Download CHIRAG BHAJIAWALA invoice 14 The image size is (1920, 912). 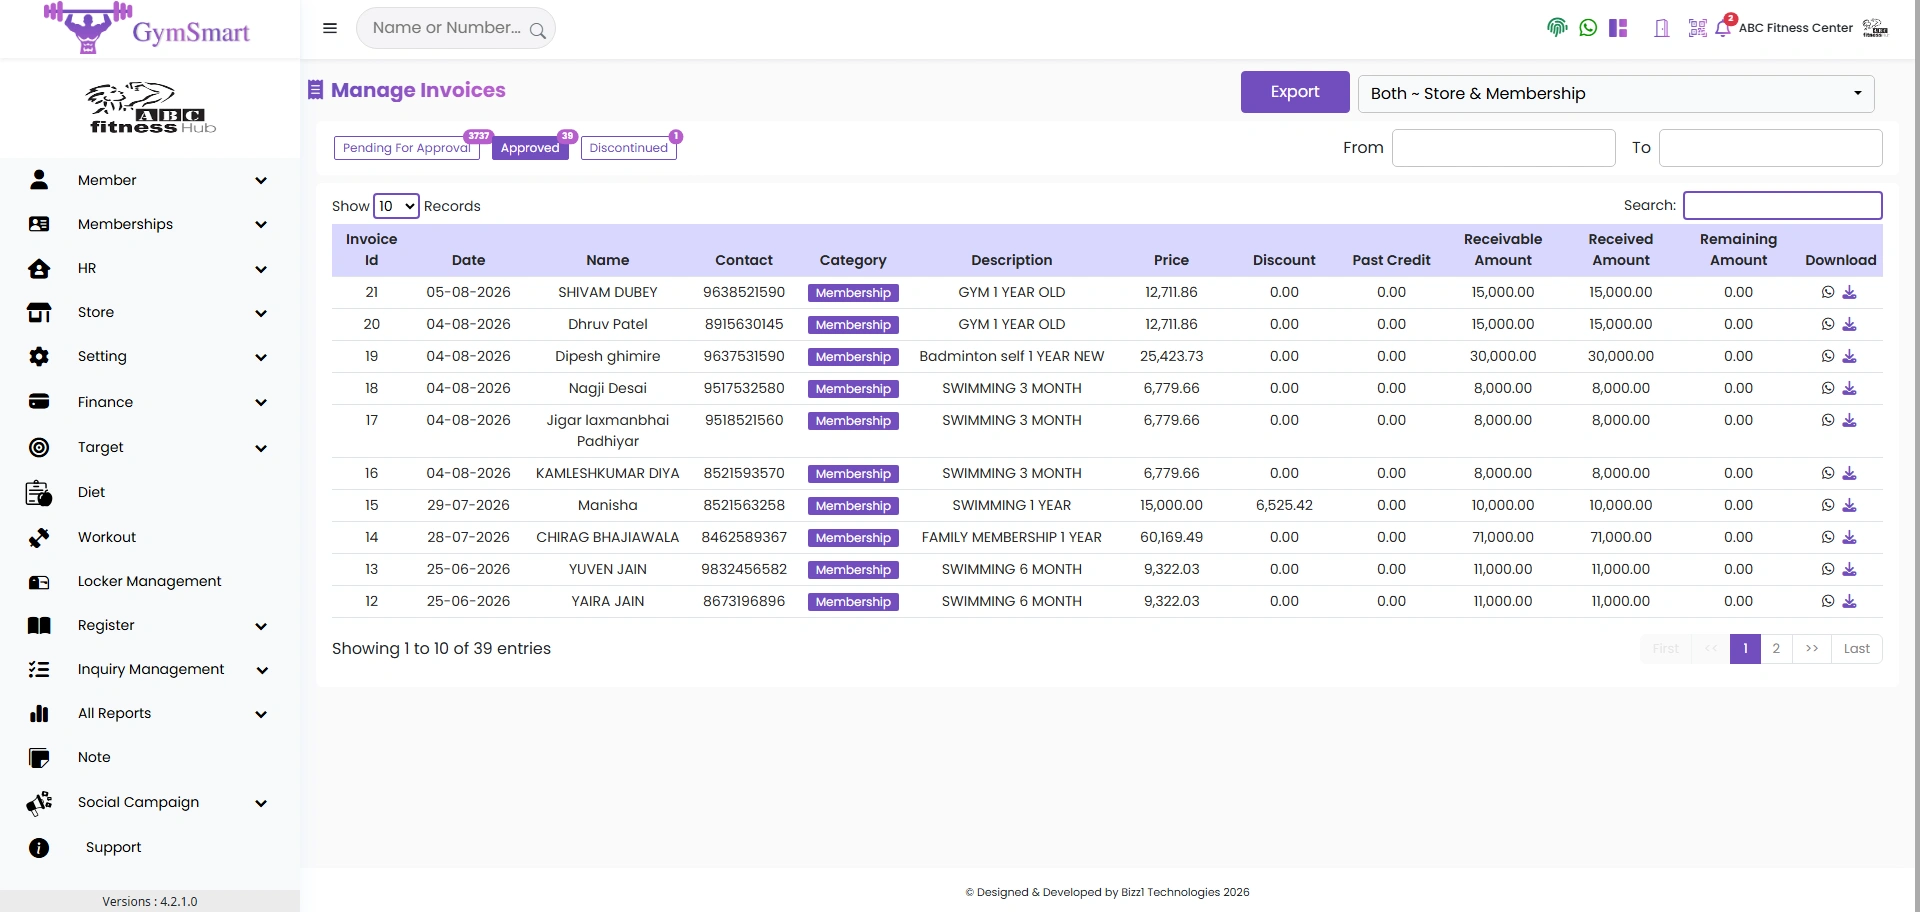[x=1849, y=537]
